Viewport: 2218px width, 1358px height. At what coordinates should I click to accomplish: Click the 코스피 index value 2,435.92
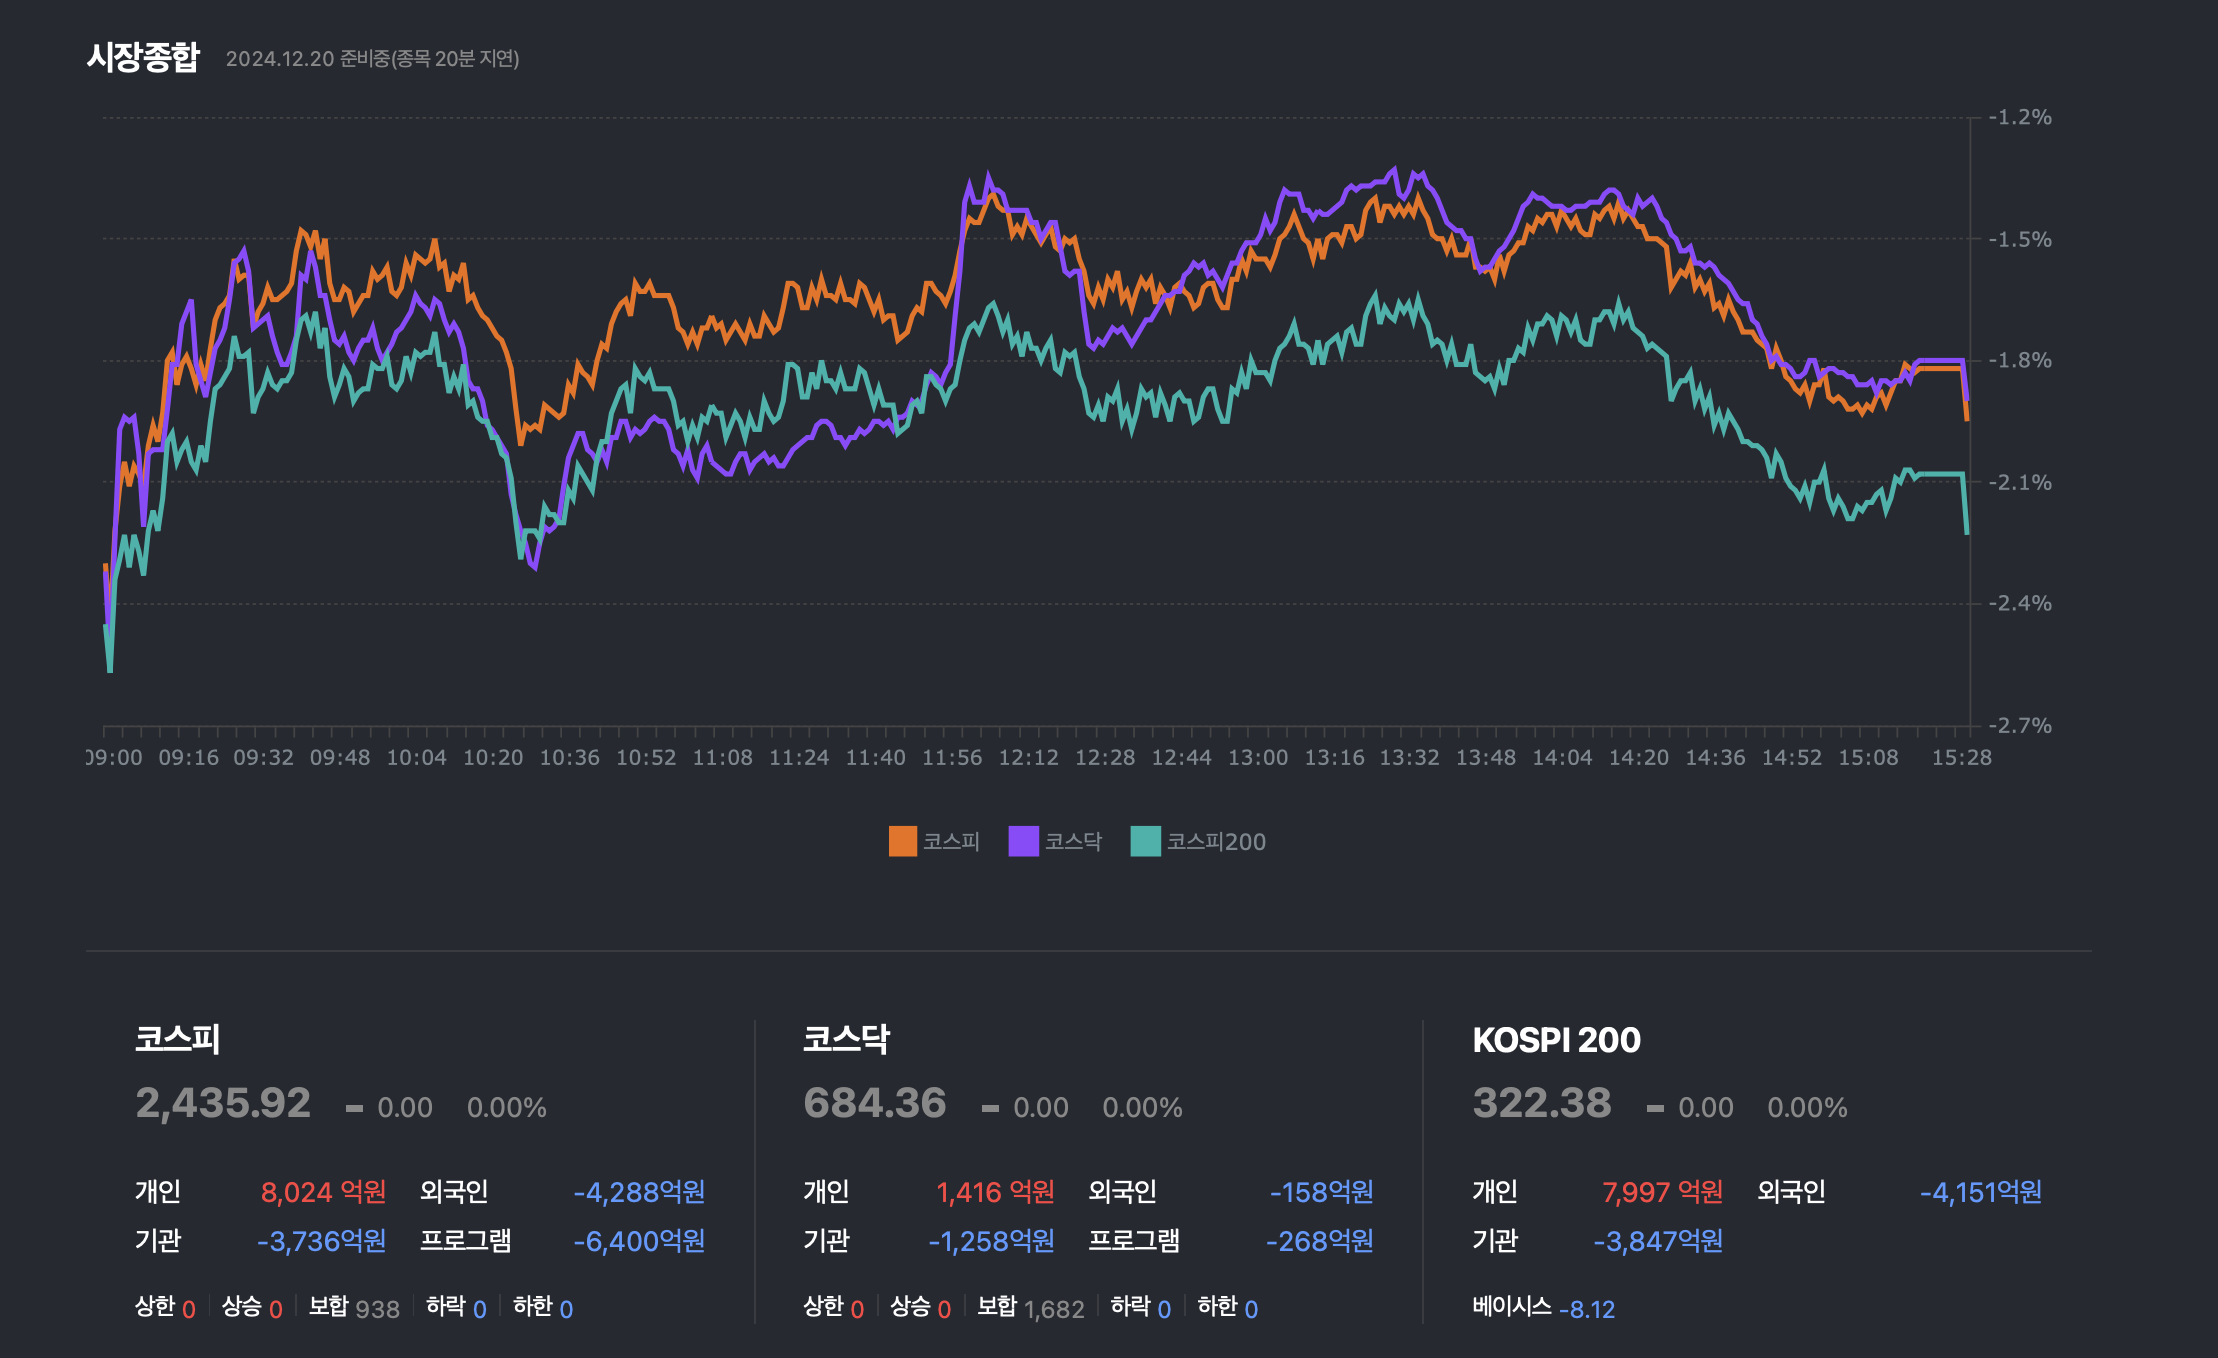pyautogui.click(x=223, y=1103)
